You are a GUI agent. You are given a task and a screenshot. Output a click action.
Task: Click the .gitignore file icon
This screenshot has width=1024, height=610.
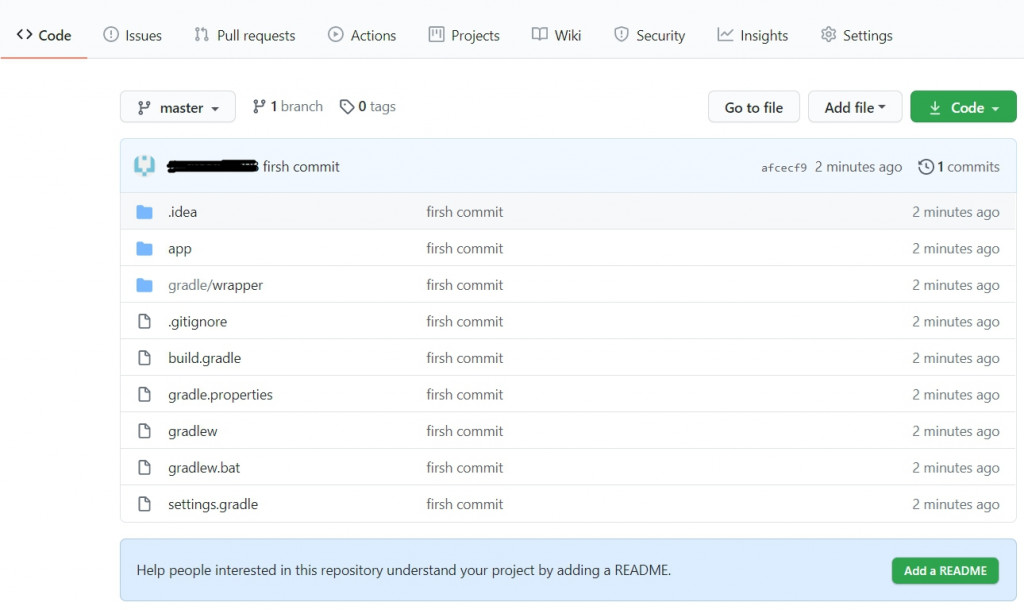144,321
